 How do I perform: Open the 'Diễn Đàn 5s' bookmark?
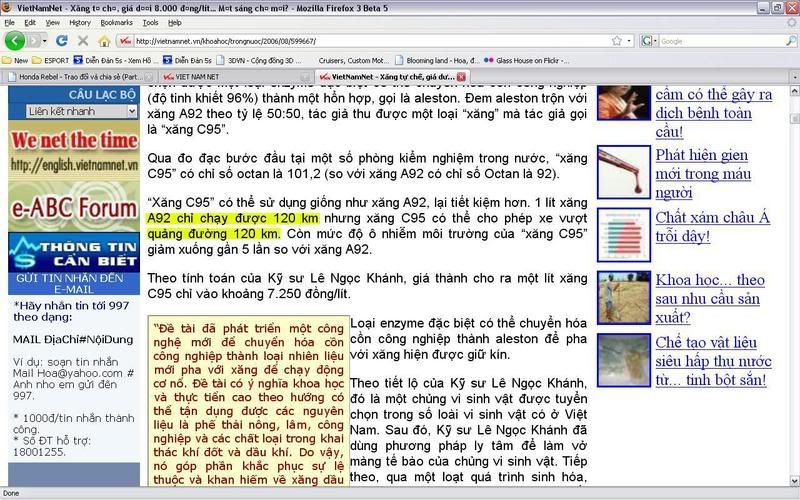187,60
